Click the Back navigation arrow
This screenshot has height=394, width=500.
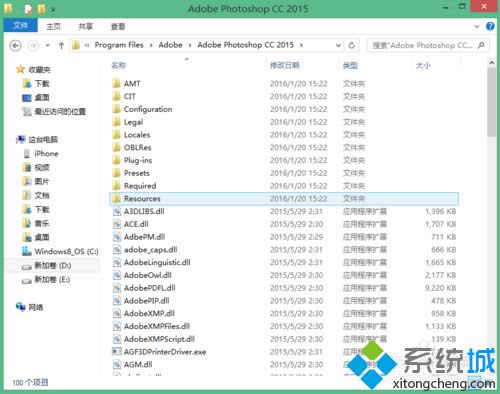[16, 45]
